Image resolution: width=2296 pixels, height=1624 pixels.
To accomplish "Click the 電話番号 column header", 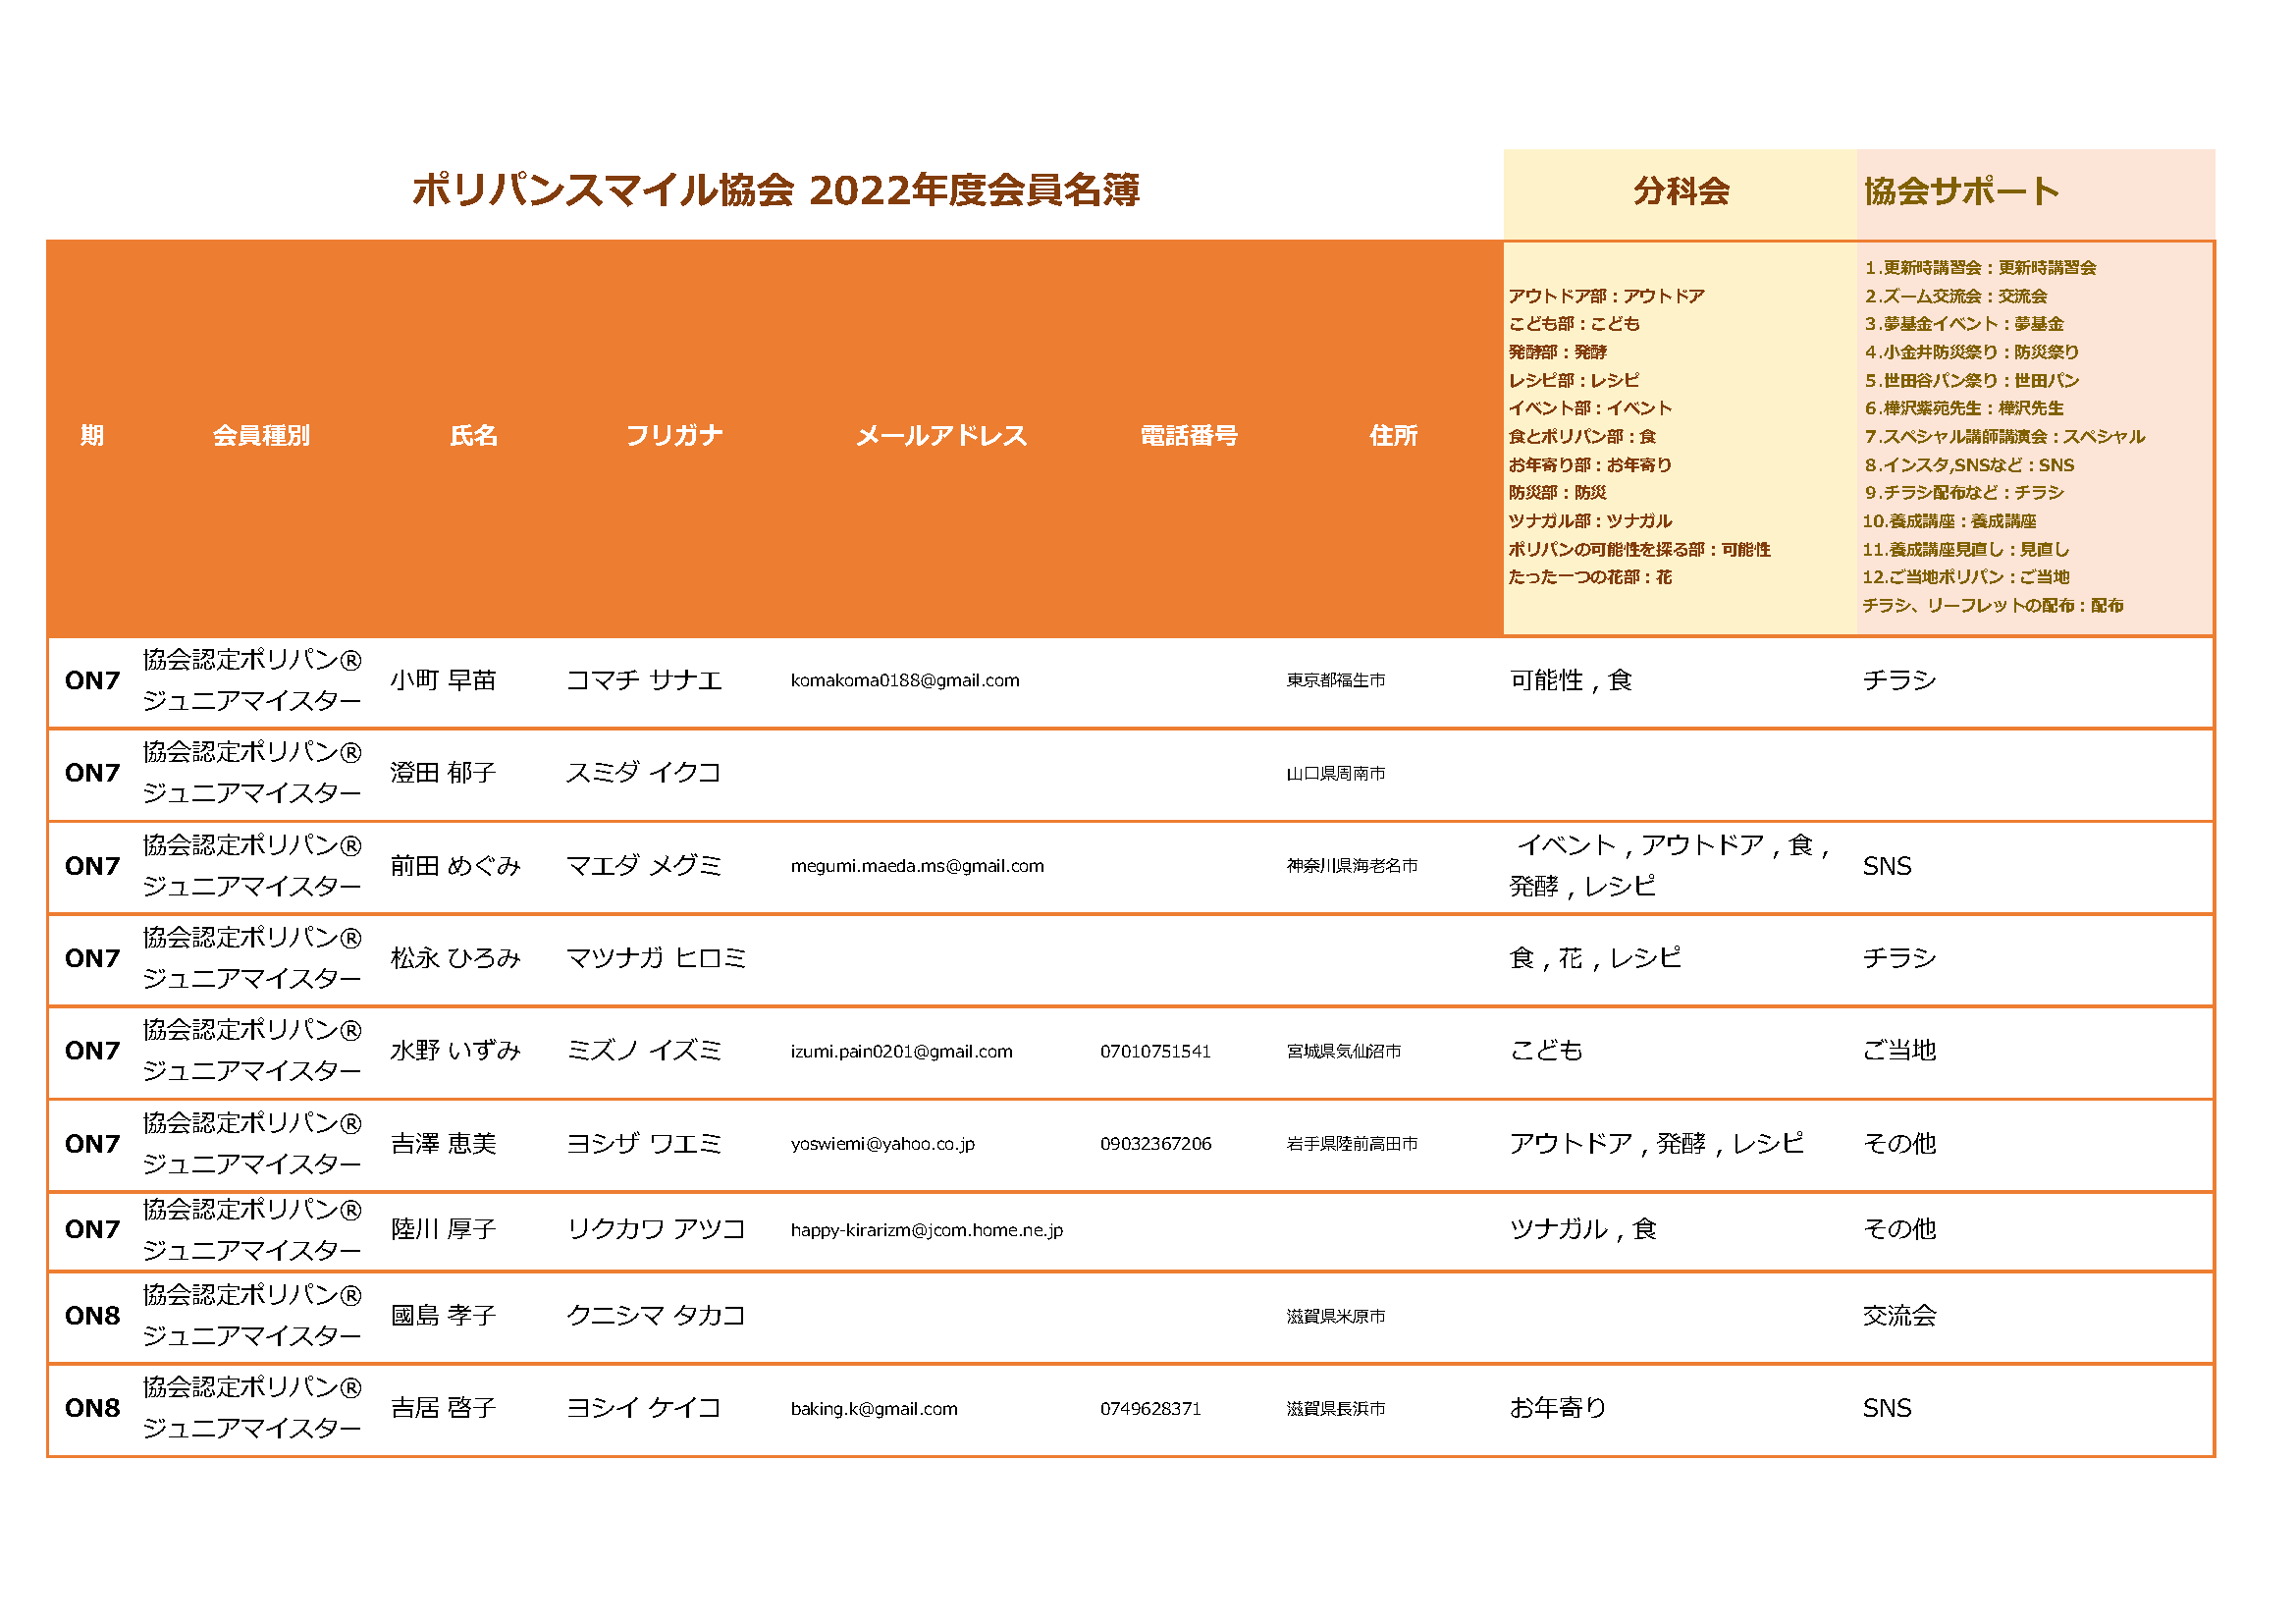I will pos(1189,435).
